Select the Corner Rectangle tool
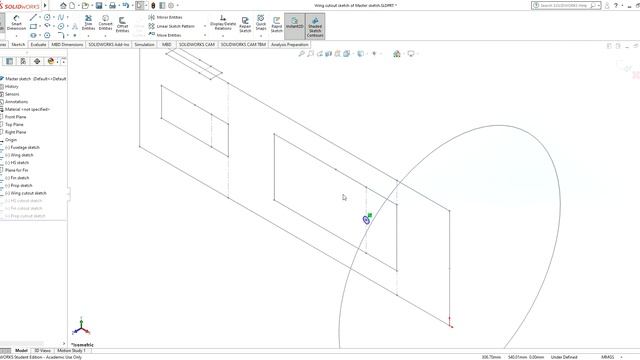Viewport: 640px width, 360px height. pyautogui.click(x=33, y=27)
